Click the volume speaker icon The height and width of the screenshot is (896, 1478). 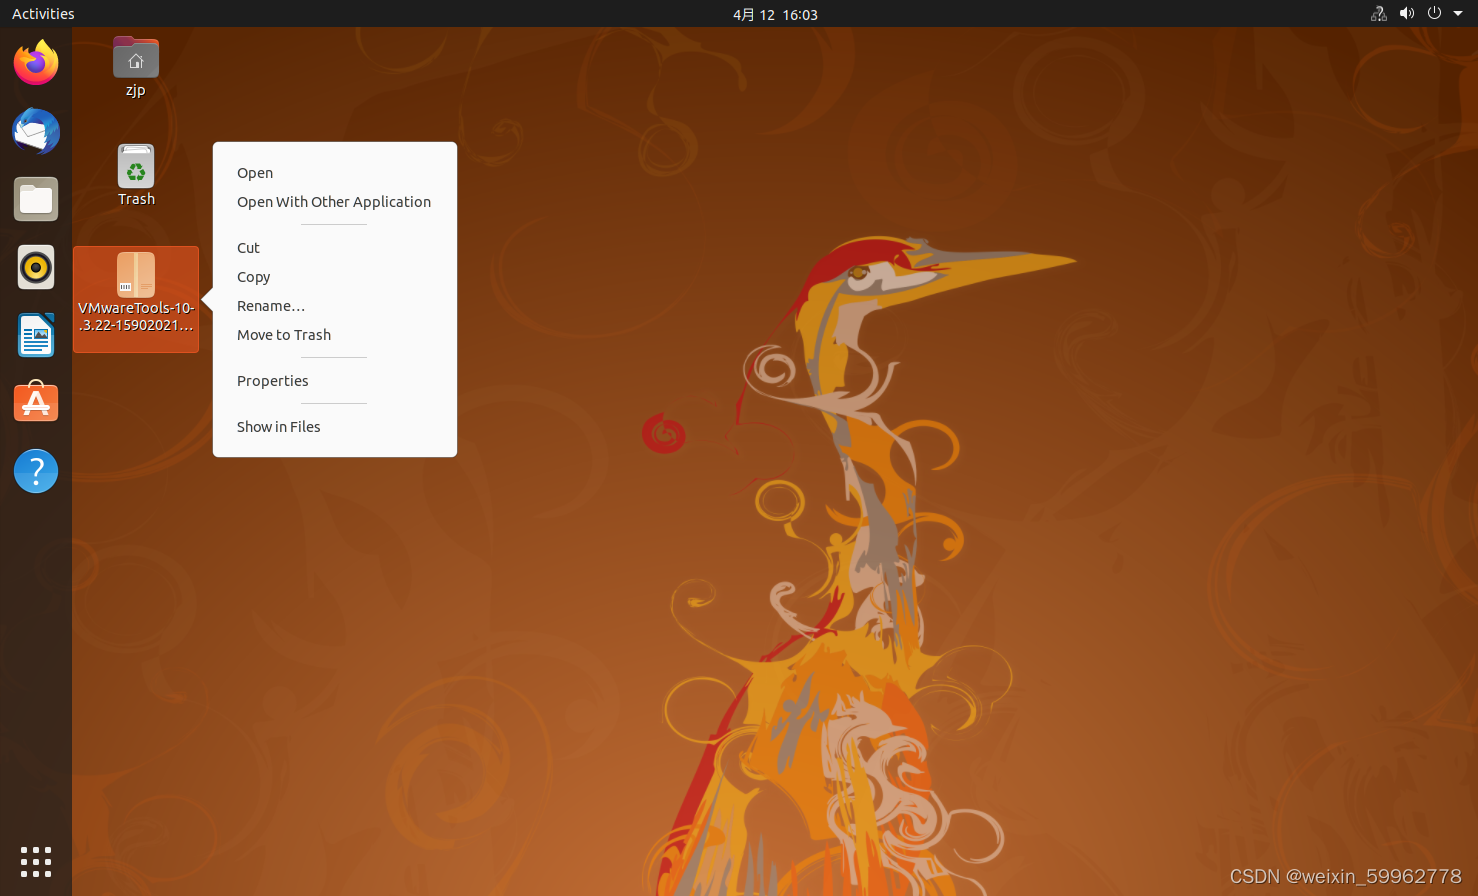coord(1407,14)
